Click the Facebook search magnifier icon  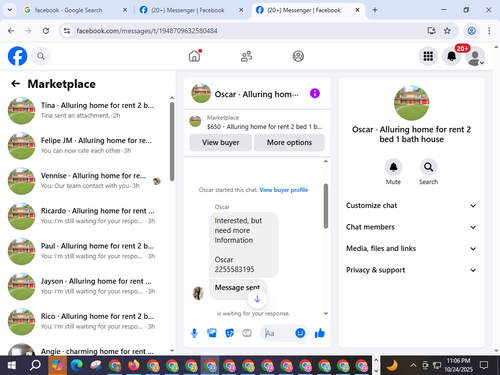(x=41, y=56)
